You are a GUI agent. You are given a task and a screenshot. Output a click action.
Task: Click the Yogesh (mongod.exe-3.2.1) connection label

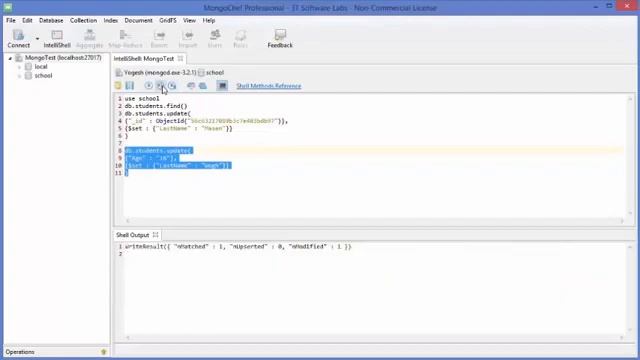(160, 73)
